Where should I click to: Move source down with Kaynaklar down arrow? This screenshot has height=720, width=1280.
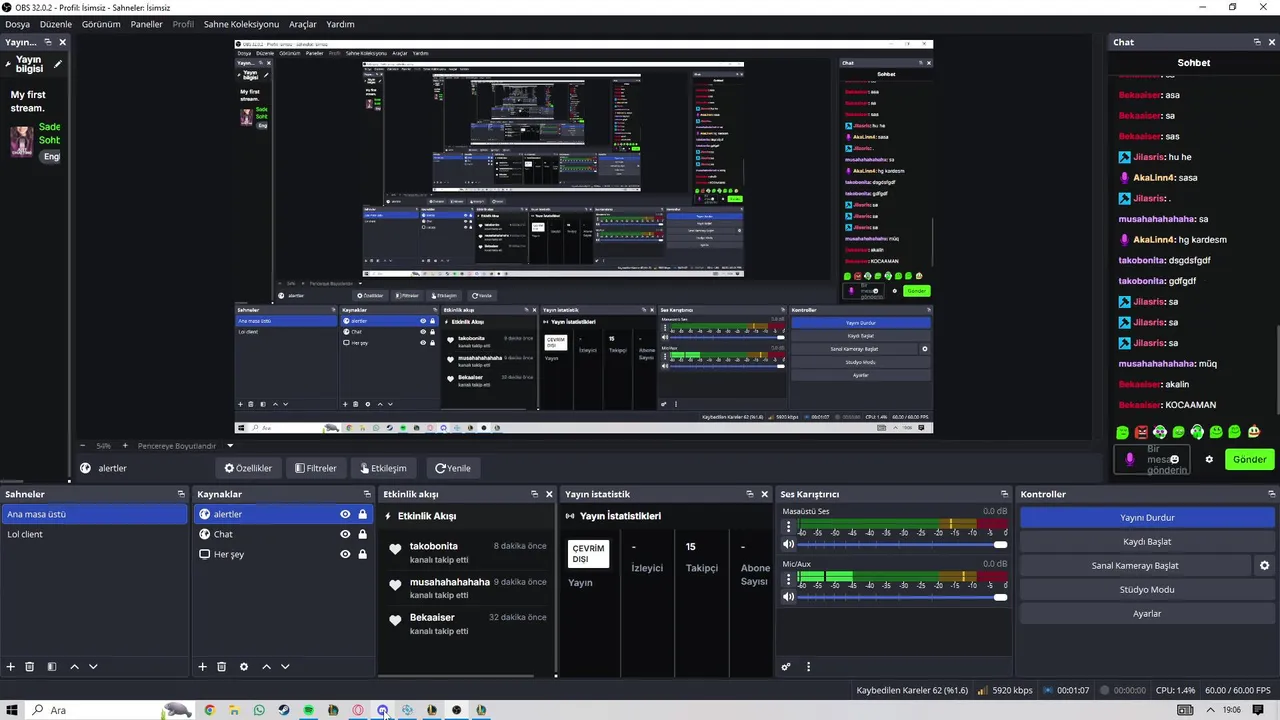[285, 667]
